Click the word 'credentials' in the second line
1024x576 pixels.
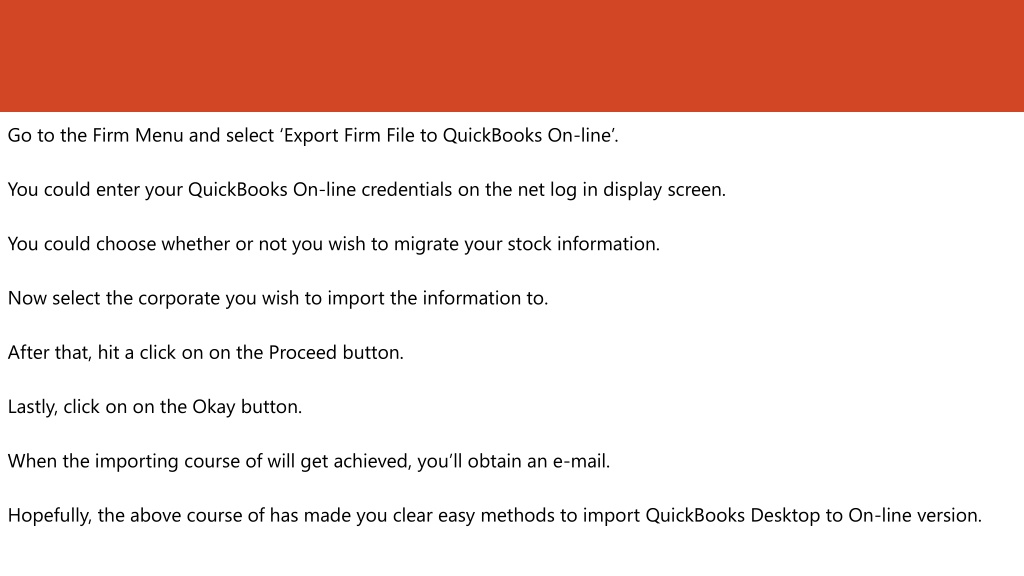(406, 190)
